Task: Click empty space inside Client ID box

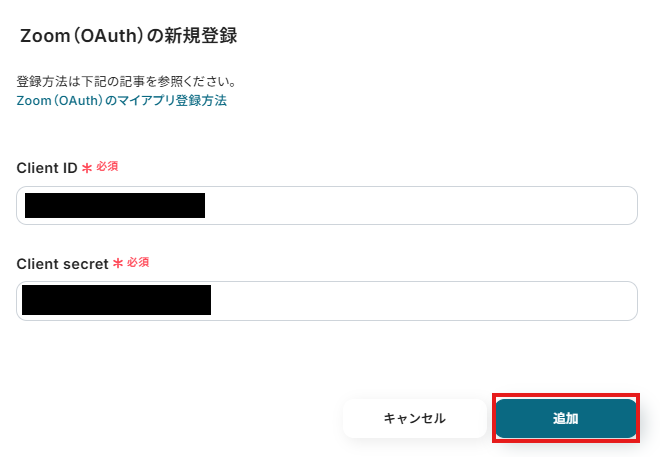Action: pos(420,206)
